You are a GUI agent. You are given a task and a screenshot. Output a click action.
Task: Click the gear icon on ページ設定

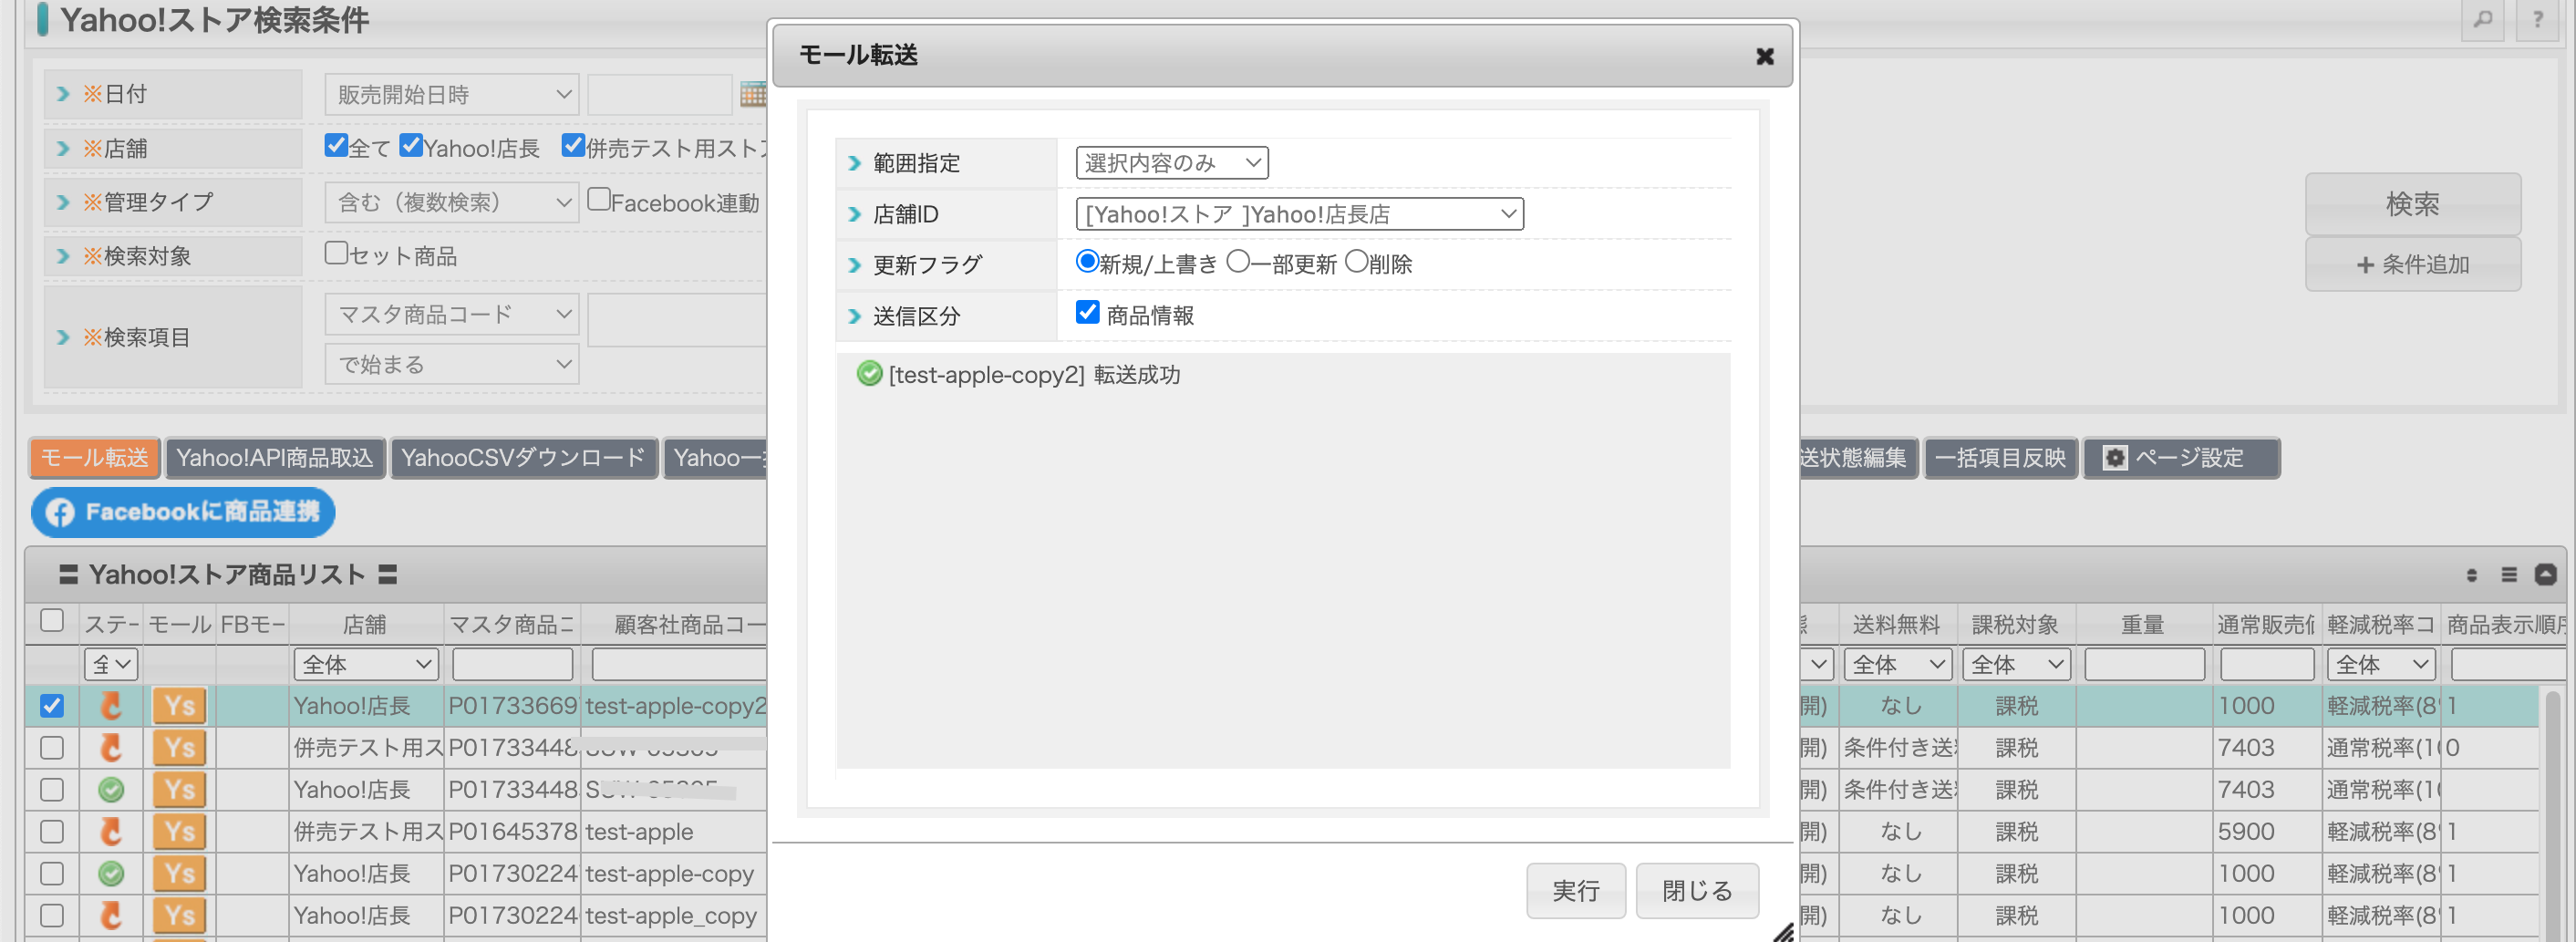coord(2114,458)
